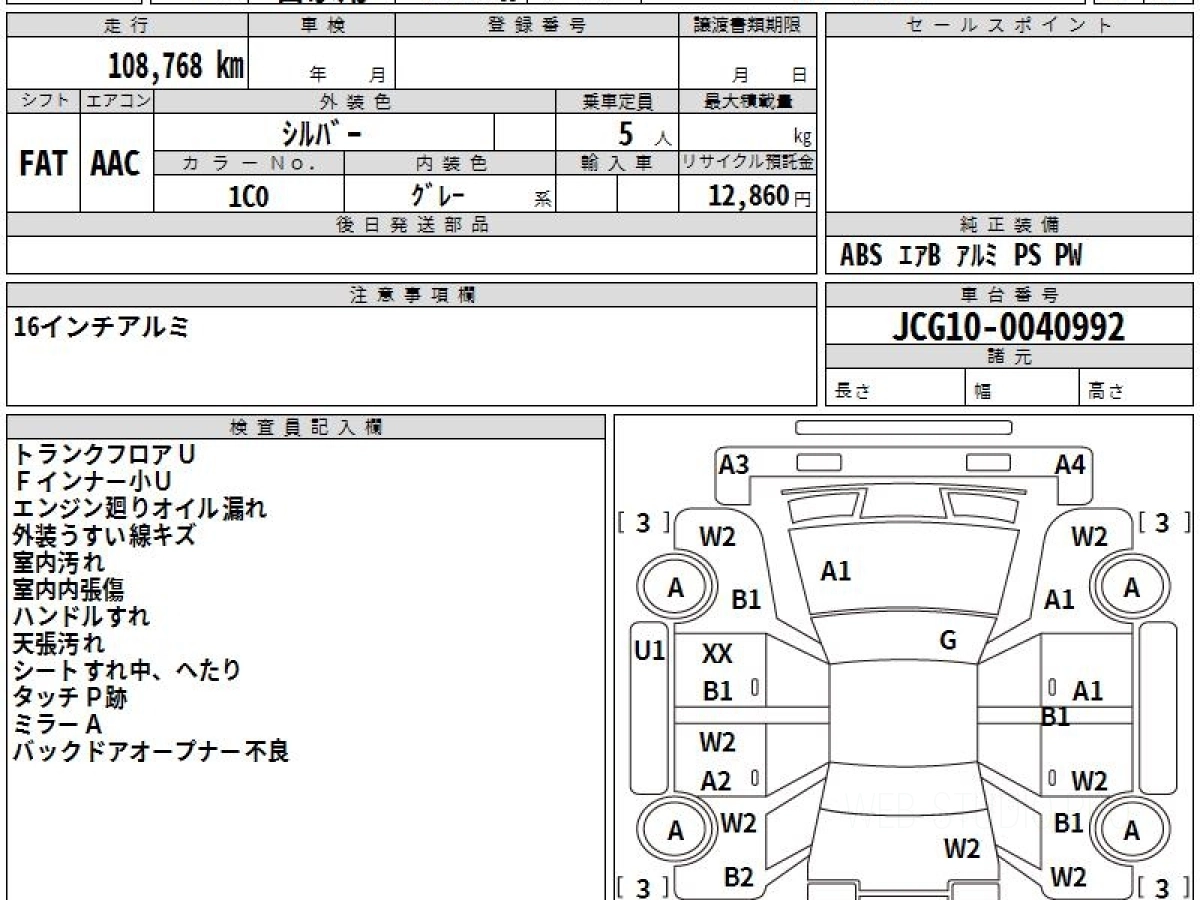Click the G mark on the windshield
The width and height of the screenshot is (1200, 900).
(949, 641)
